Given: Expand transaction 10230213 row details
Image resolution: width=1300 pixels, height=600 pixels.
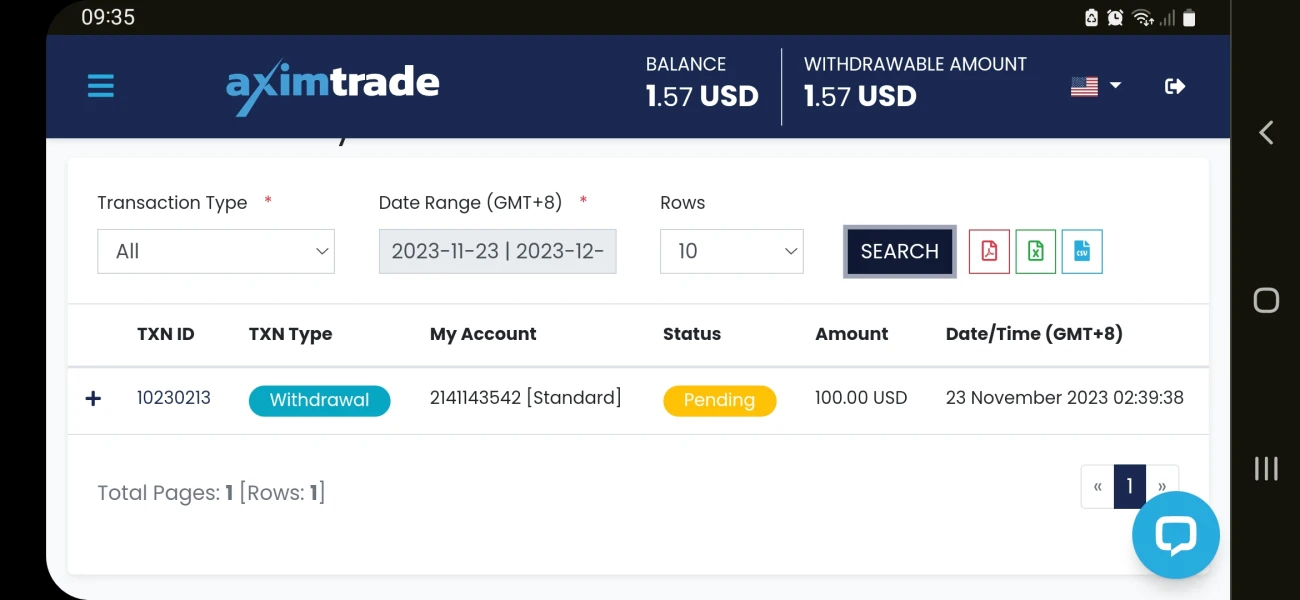Looking at the screenshot, I should point(93,399).
